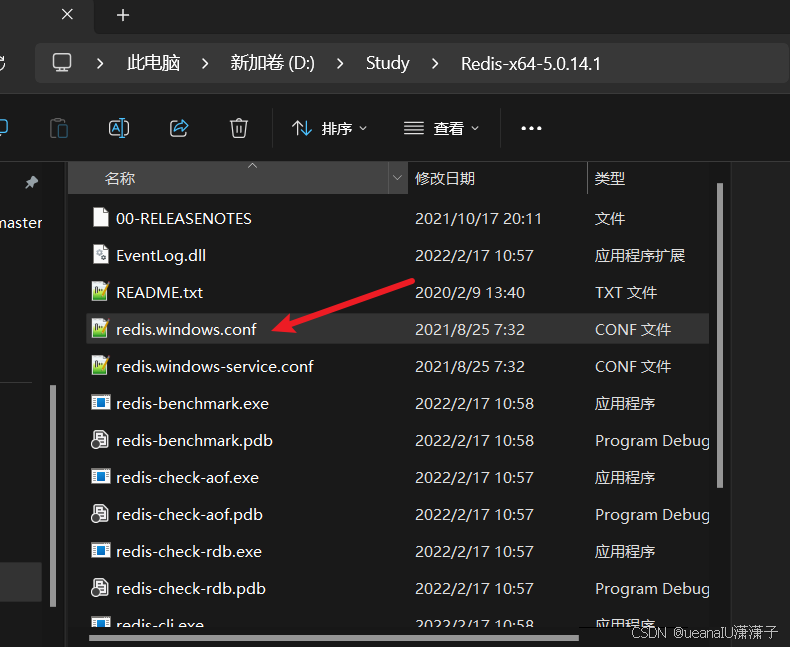Click the delete trash can icon
The height and width of the screenshot is (647, 790).
pos(239,128)
